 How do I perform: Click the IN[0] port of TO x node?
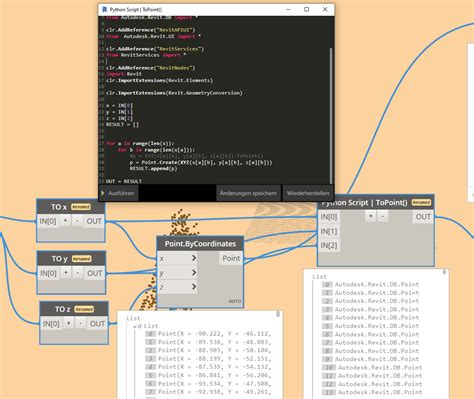(48, 221)
